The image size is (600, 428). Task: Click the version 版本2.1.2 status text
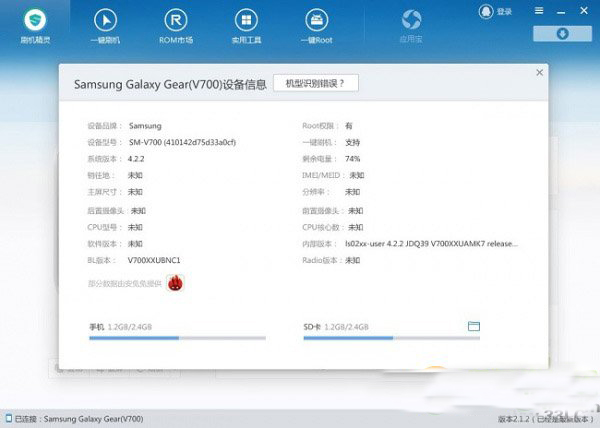[546, 419]
